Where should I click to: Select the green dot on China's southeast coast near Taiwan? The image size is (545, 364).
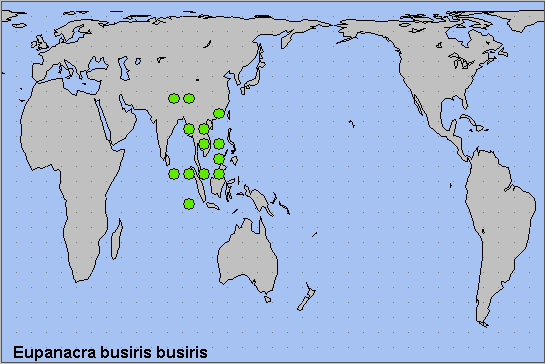(219, 113)
